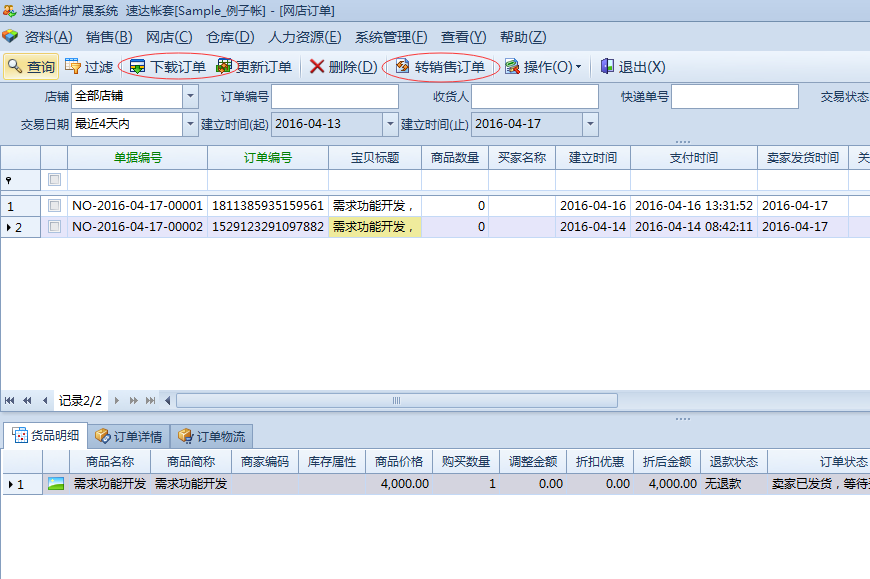Click the 转销售订单 convert icon
Viewport: 870px width, 579px height.
402,67
